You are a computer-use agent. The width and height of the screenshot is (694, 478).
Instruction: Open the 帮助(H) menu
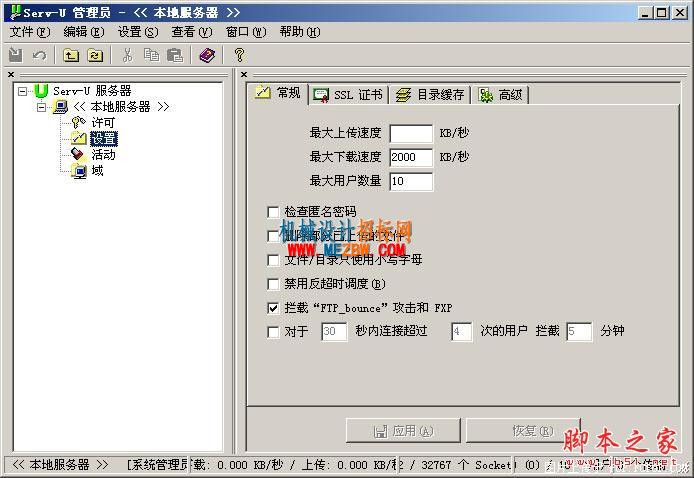(x=300, y=32)
